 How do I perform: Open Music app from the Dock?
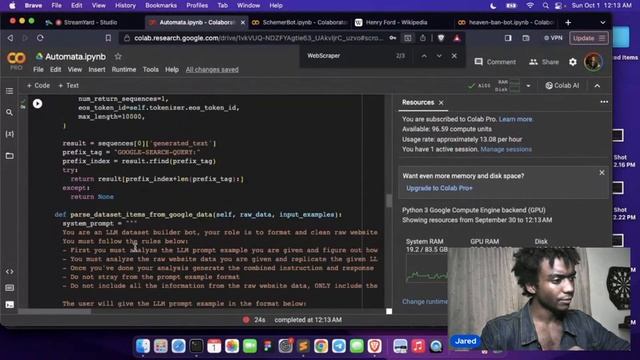pos(418,346)
